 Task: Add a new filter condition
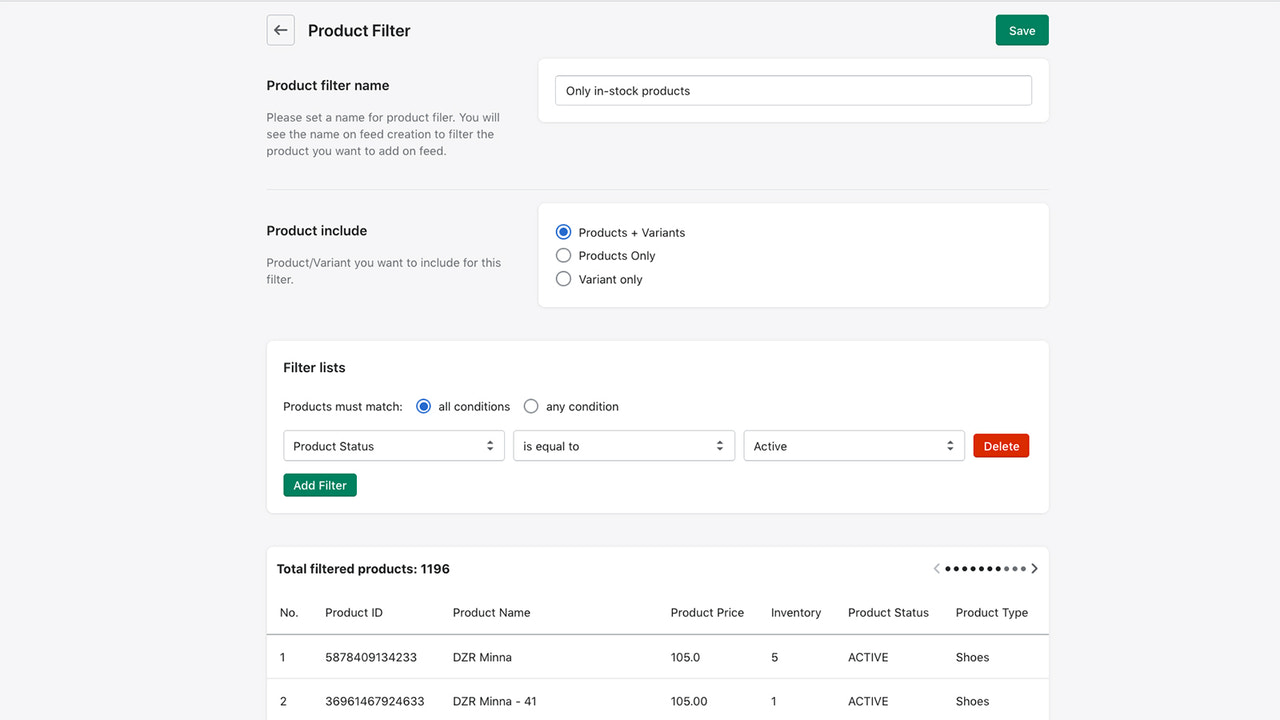(320, 484)
